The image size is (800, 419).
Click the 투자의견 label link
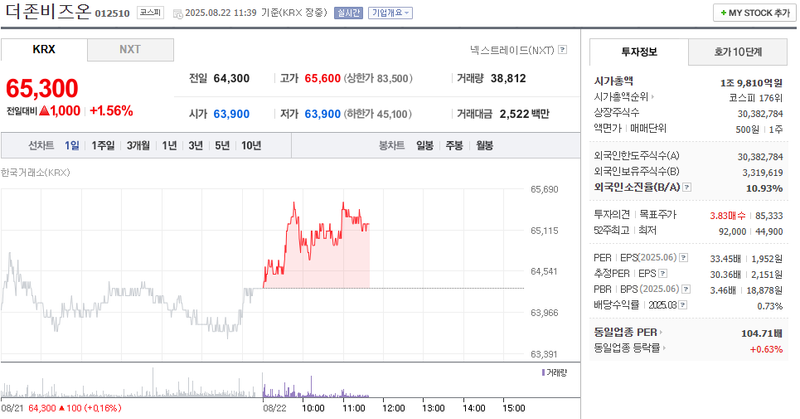point(612,215)
